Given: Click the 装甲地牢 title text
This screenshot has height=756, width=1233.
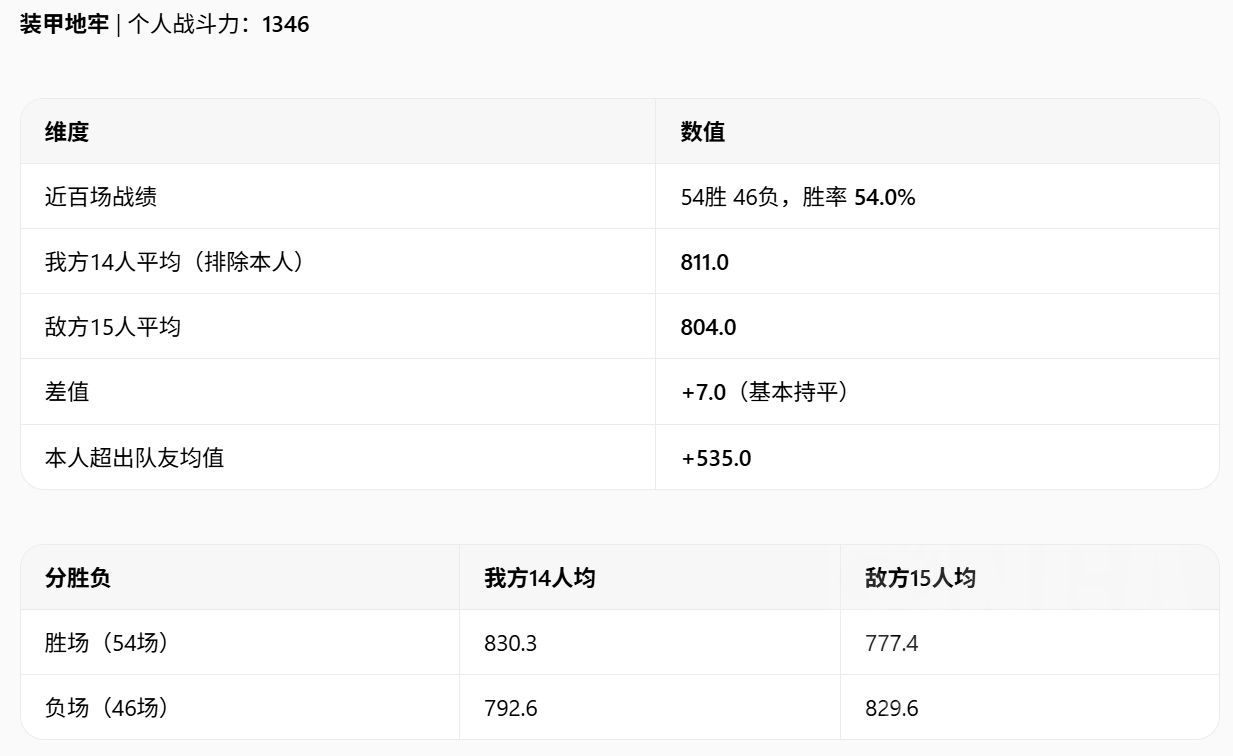Looking at the screenshot, I should (64, 24).
